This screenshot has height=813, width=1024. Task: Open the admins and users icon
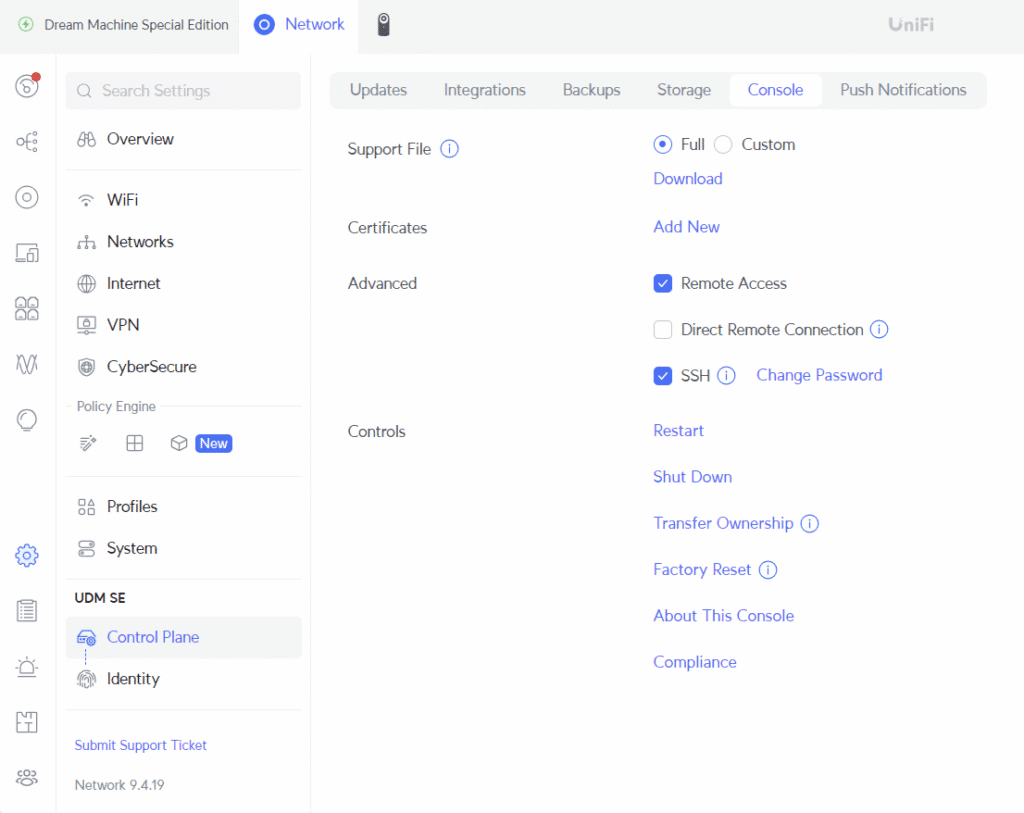pos(27,777)
